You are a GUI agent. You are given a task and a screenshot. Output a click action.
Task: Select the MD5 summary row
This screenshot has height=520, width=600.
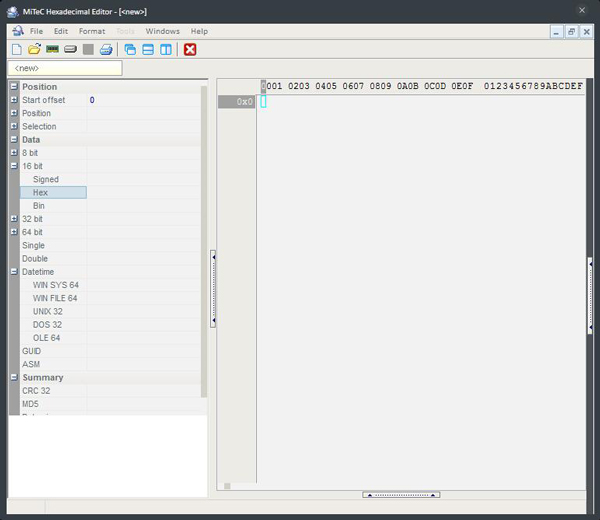pyautogui.click(x=110, y=404)
